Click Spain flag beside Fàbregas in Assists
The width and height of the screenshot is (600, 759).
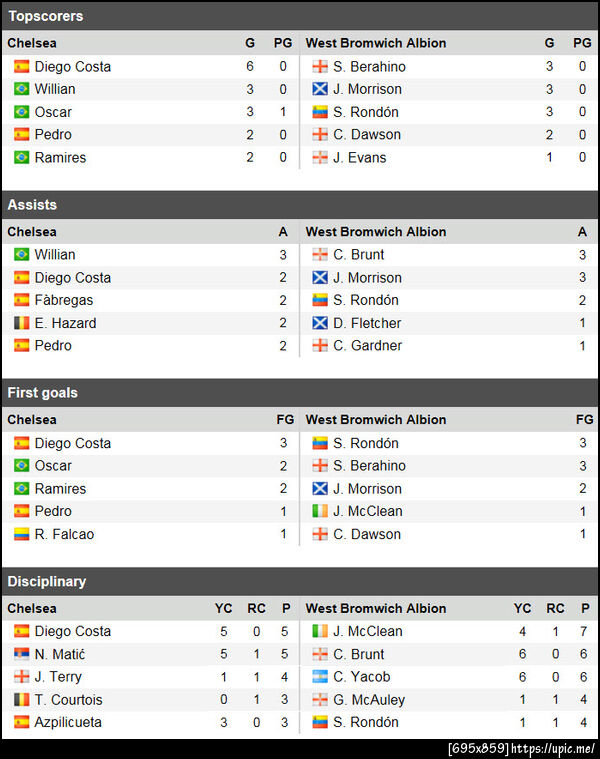coord(21,300)
